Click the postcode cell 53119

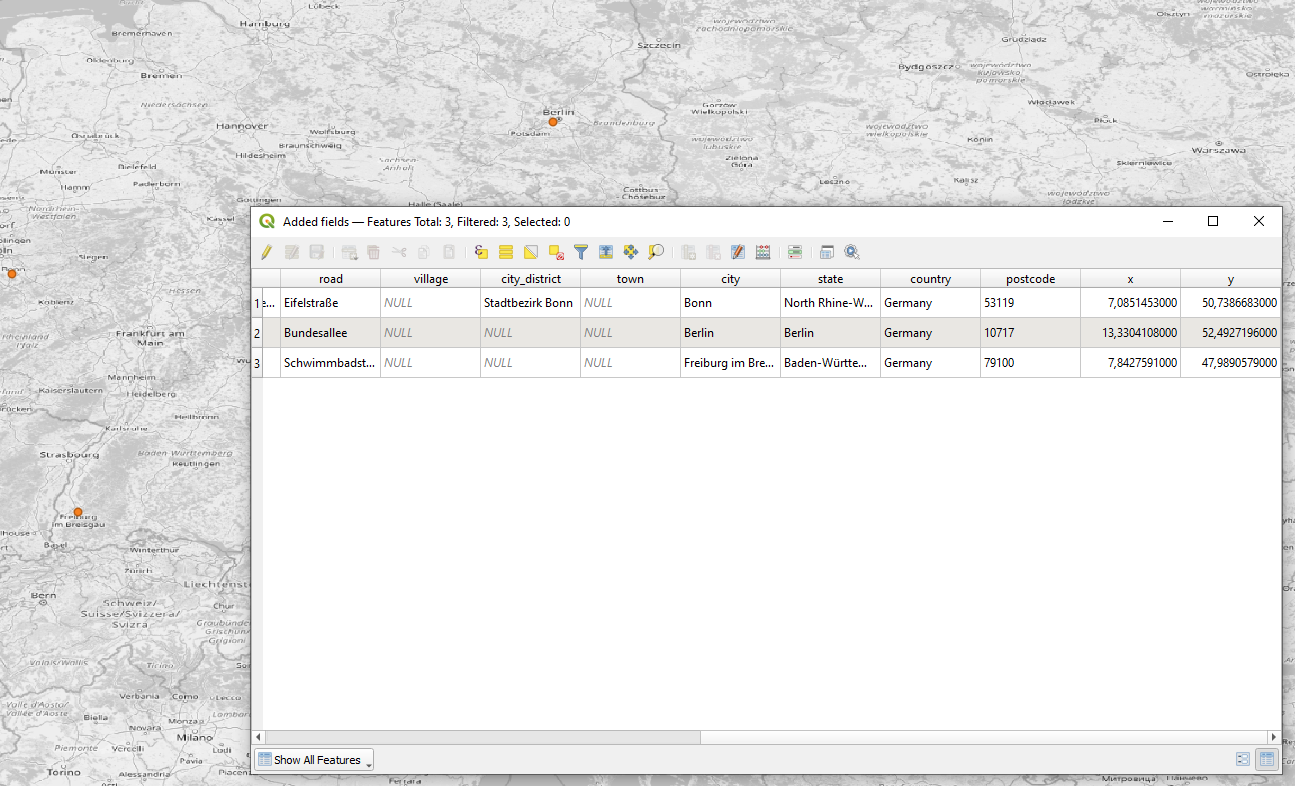[x=1031, y=303]
